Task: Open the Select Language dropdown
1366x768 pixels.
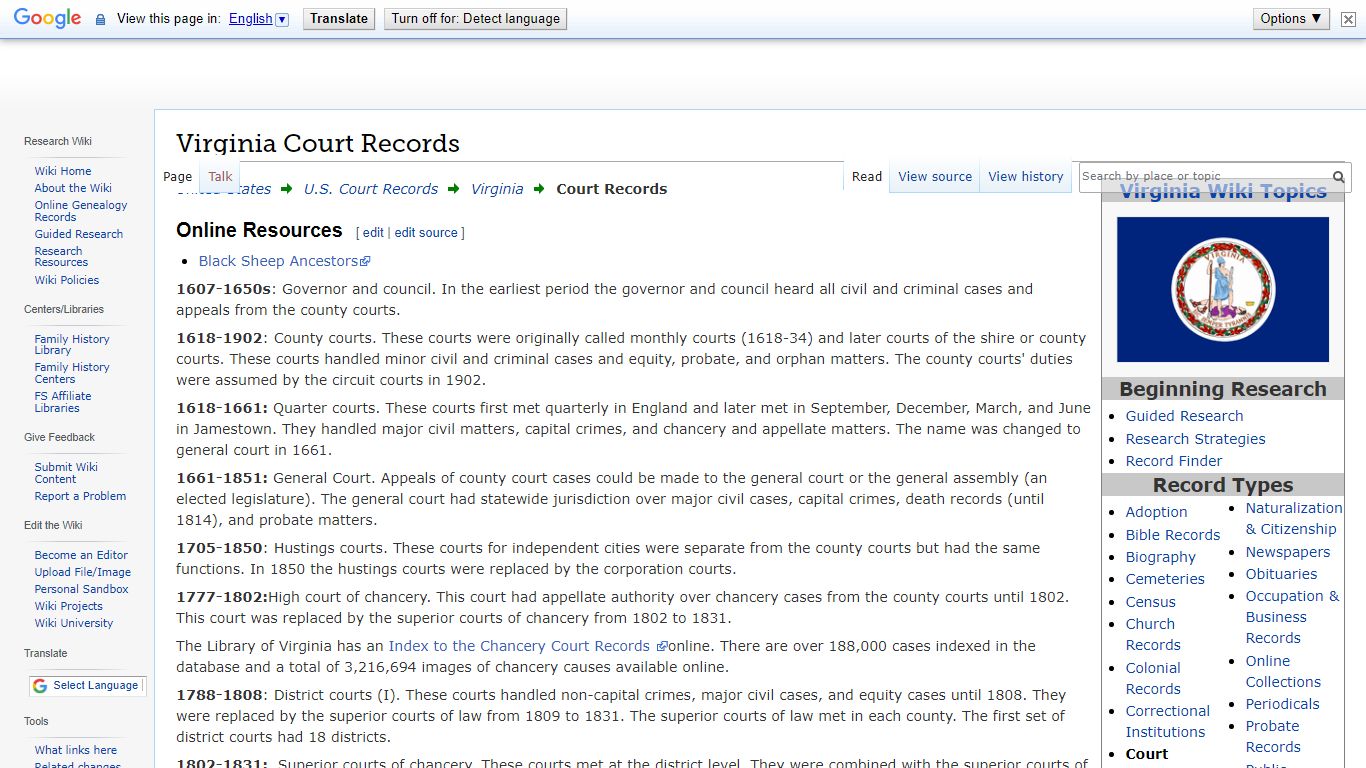Action: pos(88,686)
